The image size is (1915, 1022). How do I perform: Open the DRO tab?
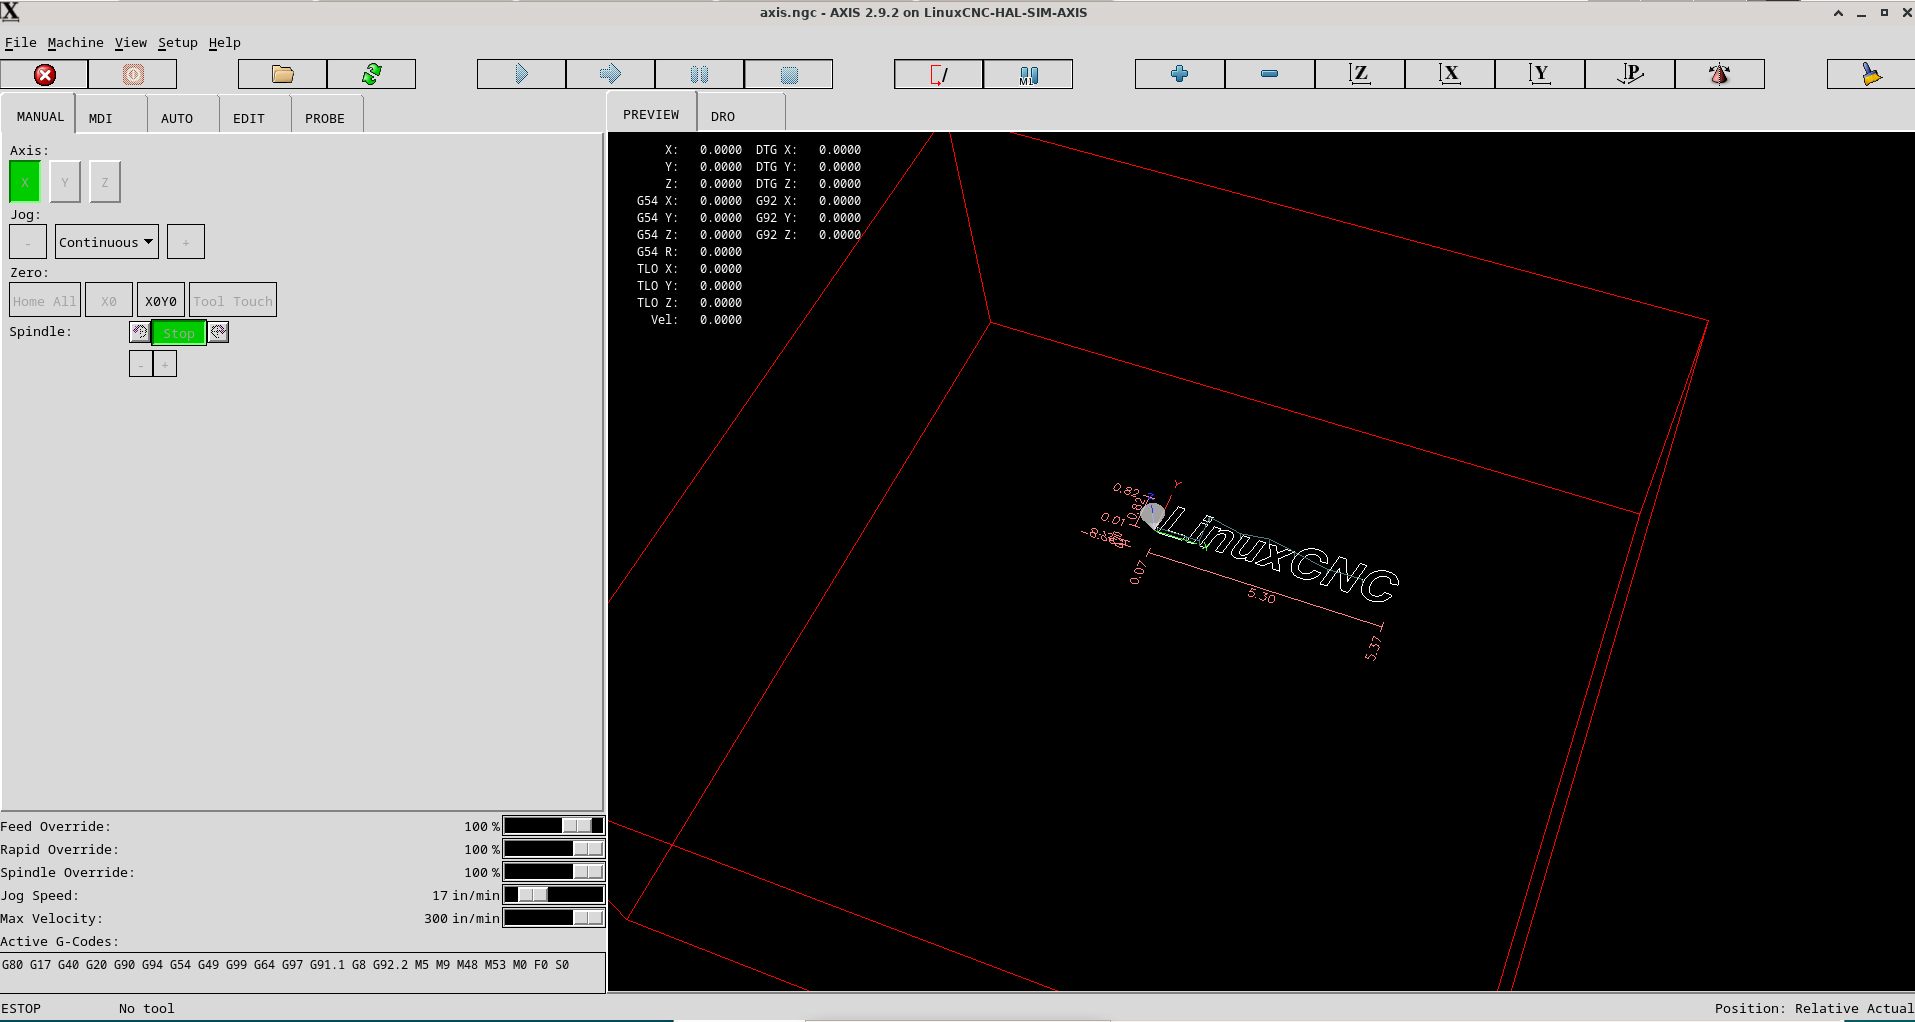(x=722, y=117)
